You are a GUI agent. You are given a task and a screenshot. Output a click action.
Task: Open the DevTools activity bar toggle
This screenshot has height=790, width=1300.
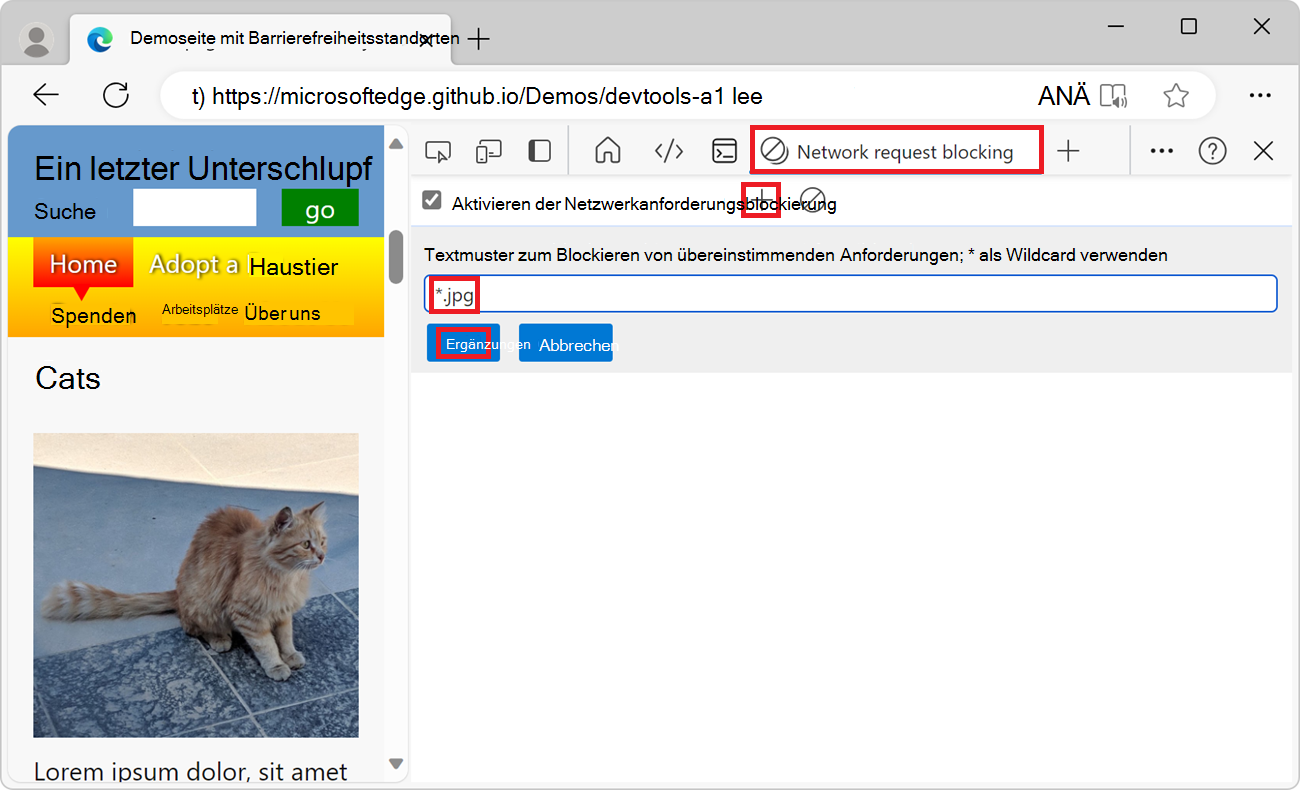click(x=539, y=150)
